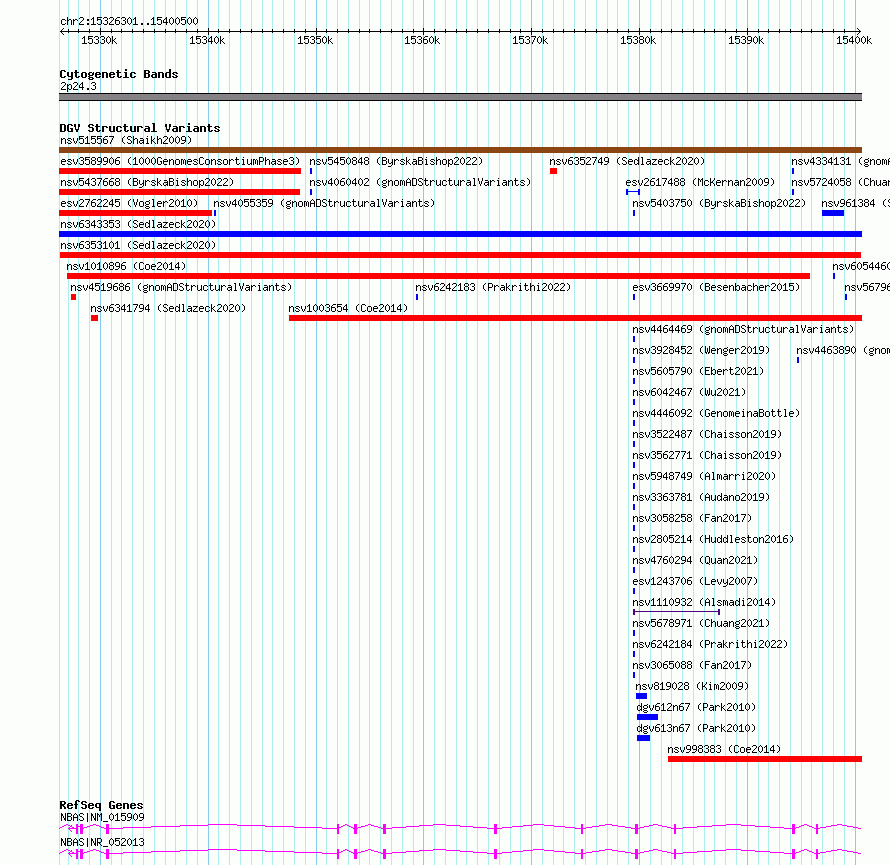Click nsv4060402 (gnomADStructuralVariants) label
The width and height of the screenshot is (890, 865).
coord(420,182)
